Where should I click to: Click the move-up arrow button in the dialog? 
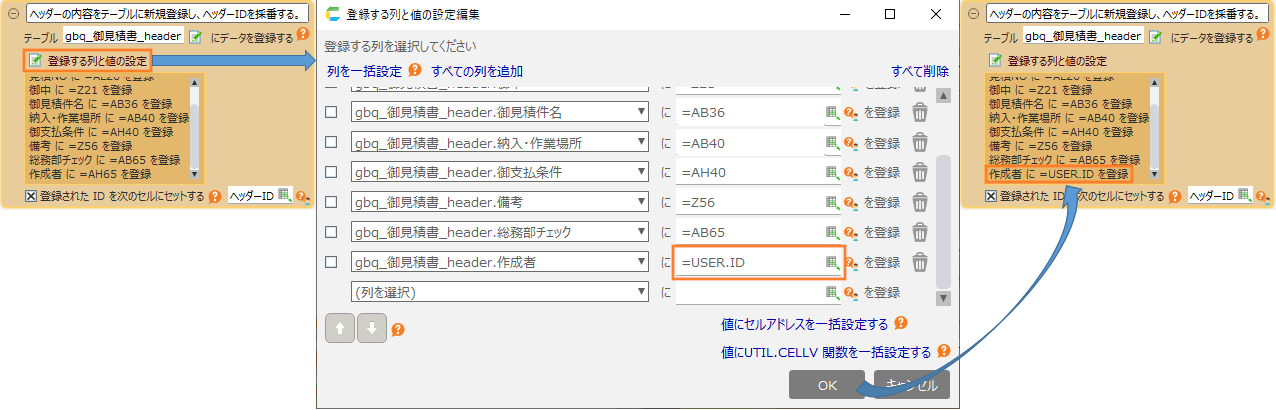(x=341, y=329)
